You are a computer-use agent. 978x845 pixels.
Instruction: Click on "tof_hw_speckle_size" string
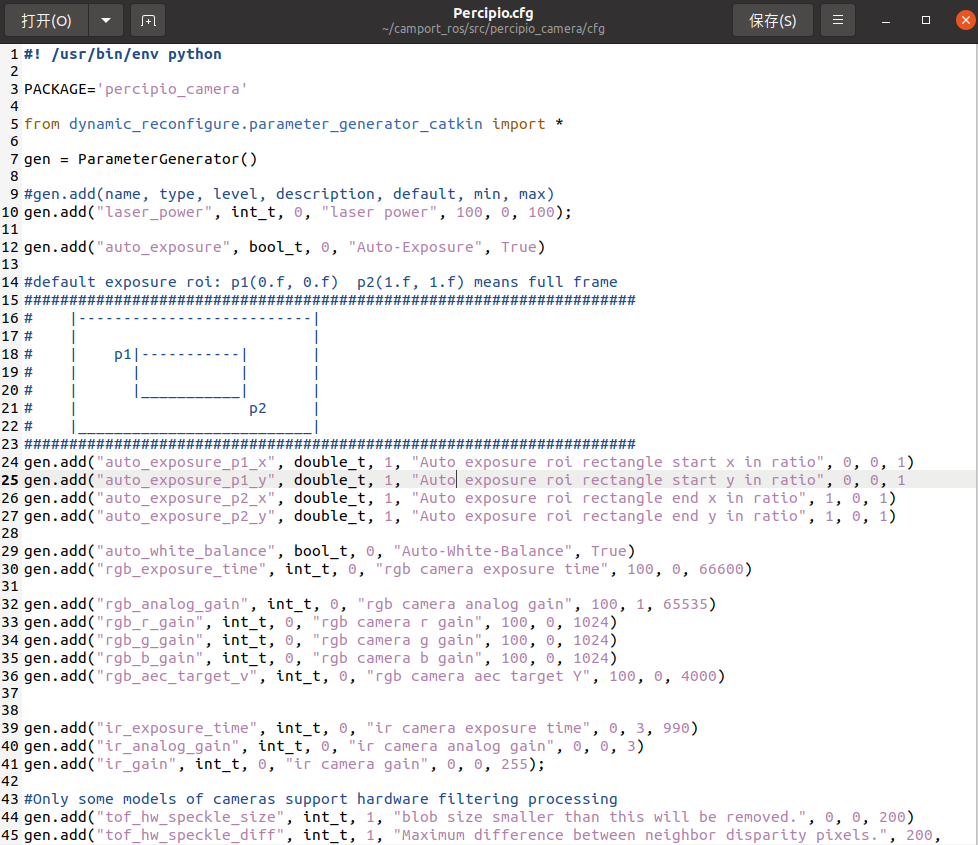(x=190, y=818)
